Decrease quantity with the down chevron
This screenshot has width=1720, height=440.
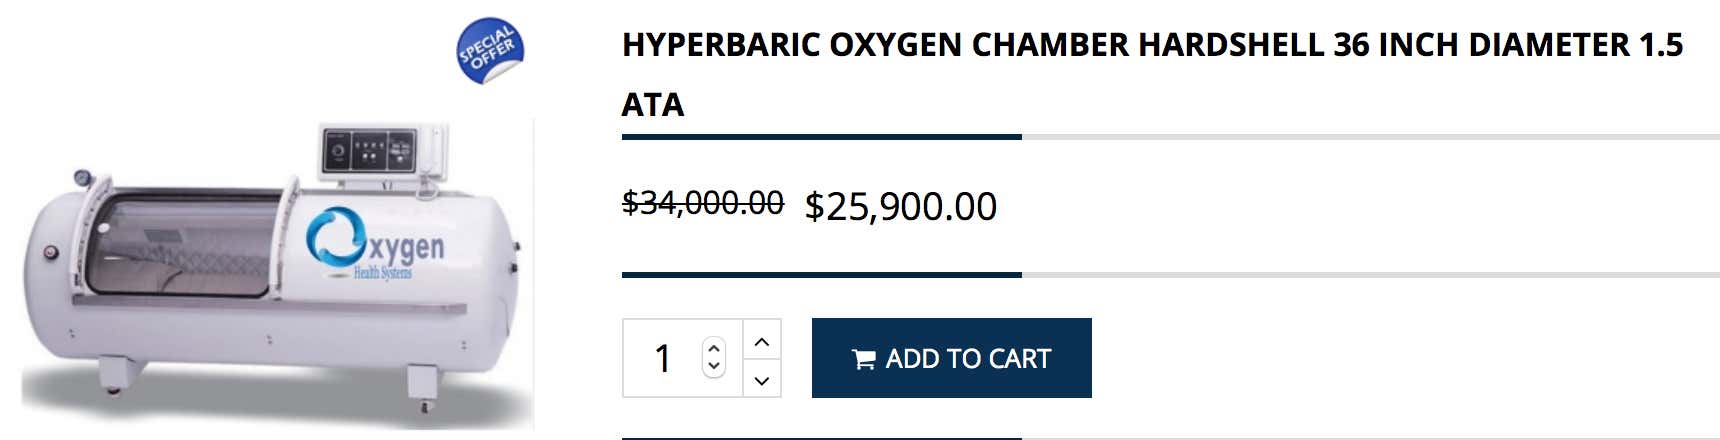click(x=762, y=379)
